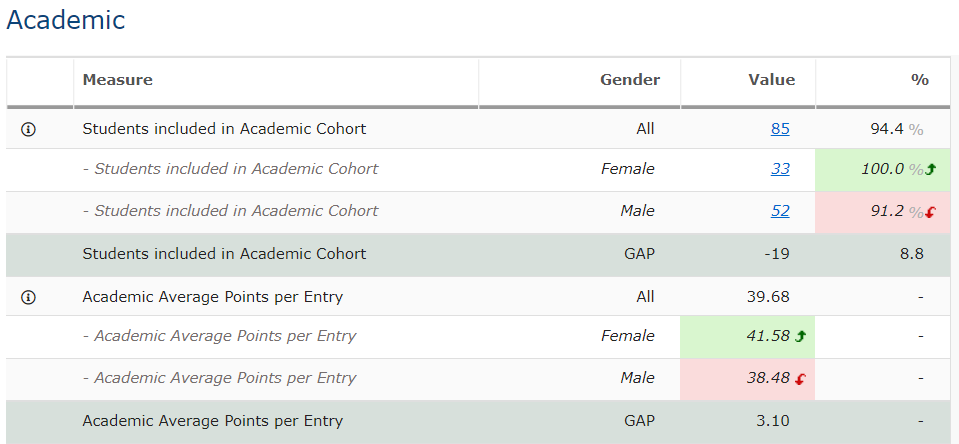Click the % column header

click(919, 80)
